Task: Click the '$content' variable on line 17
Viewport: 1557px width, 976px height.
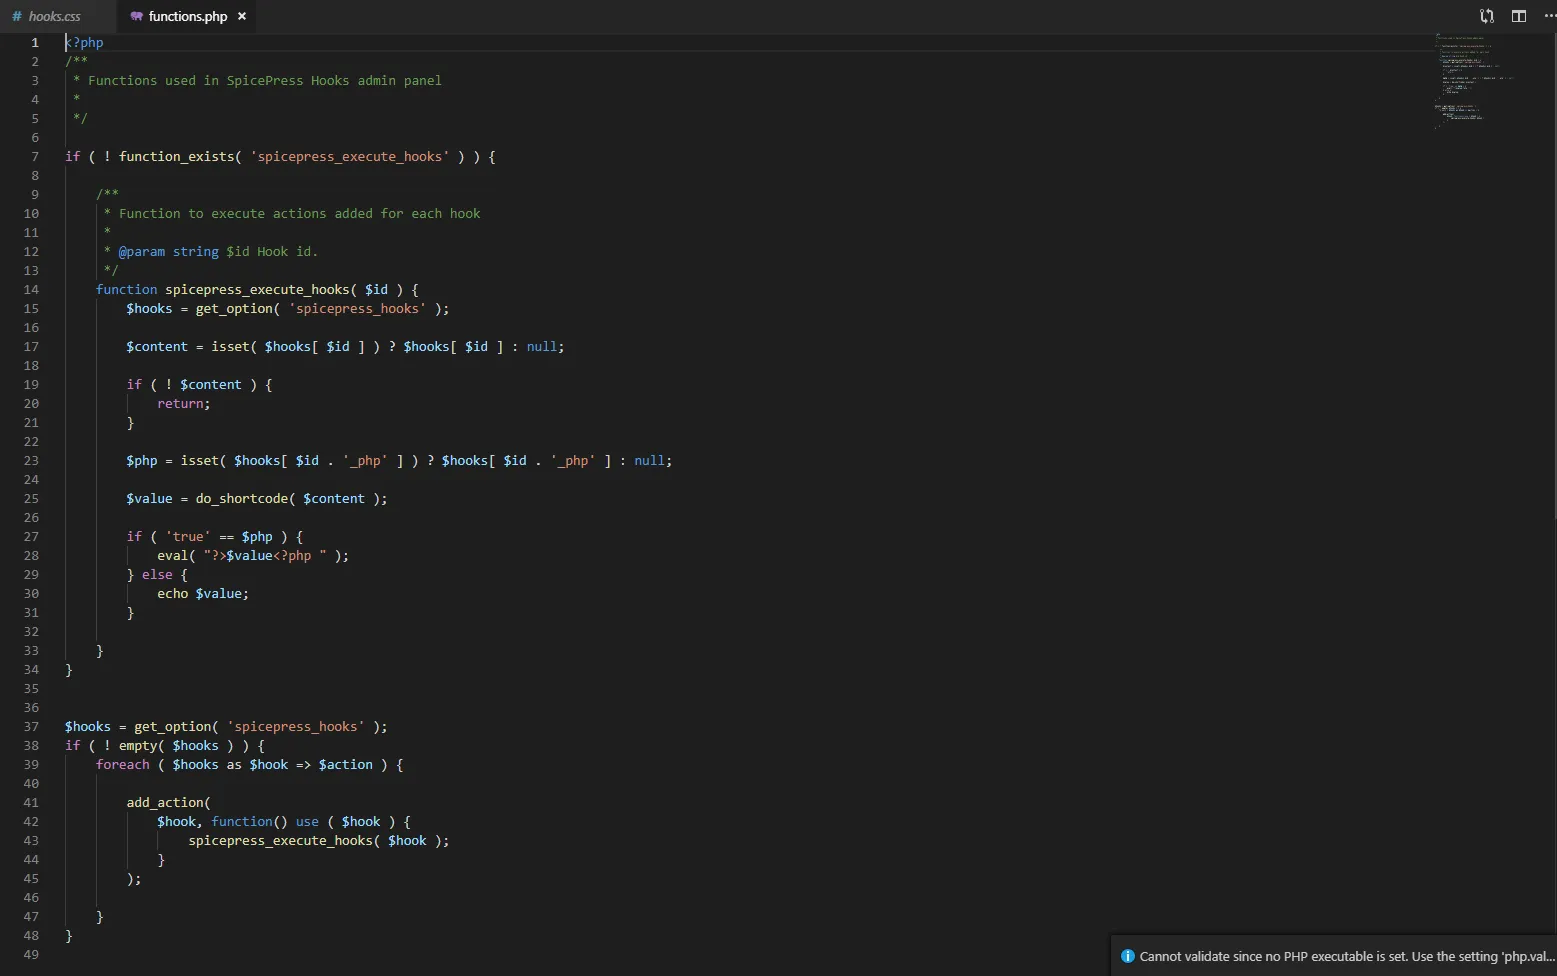Action: coord(157,346)
